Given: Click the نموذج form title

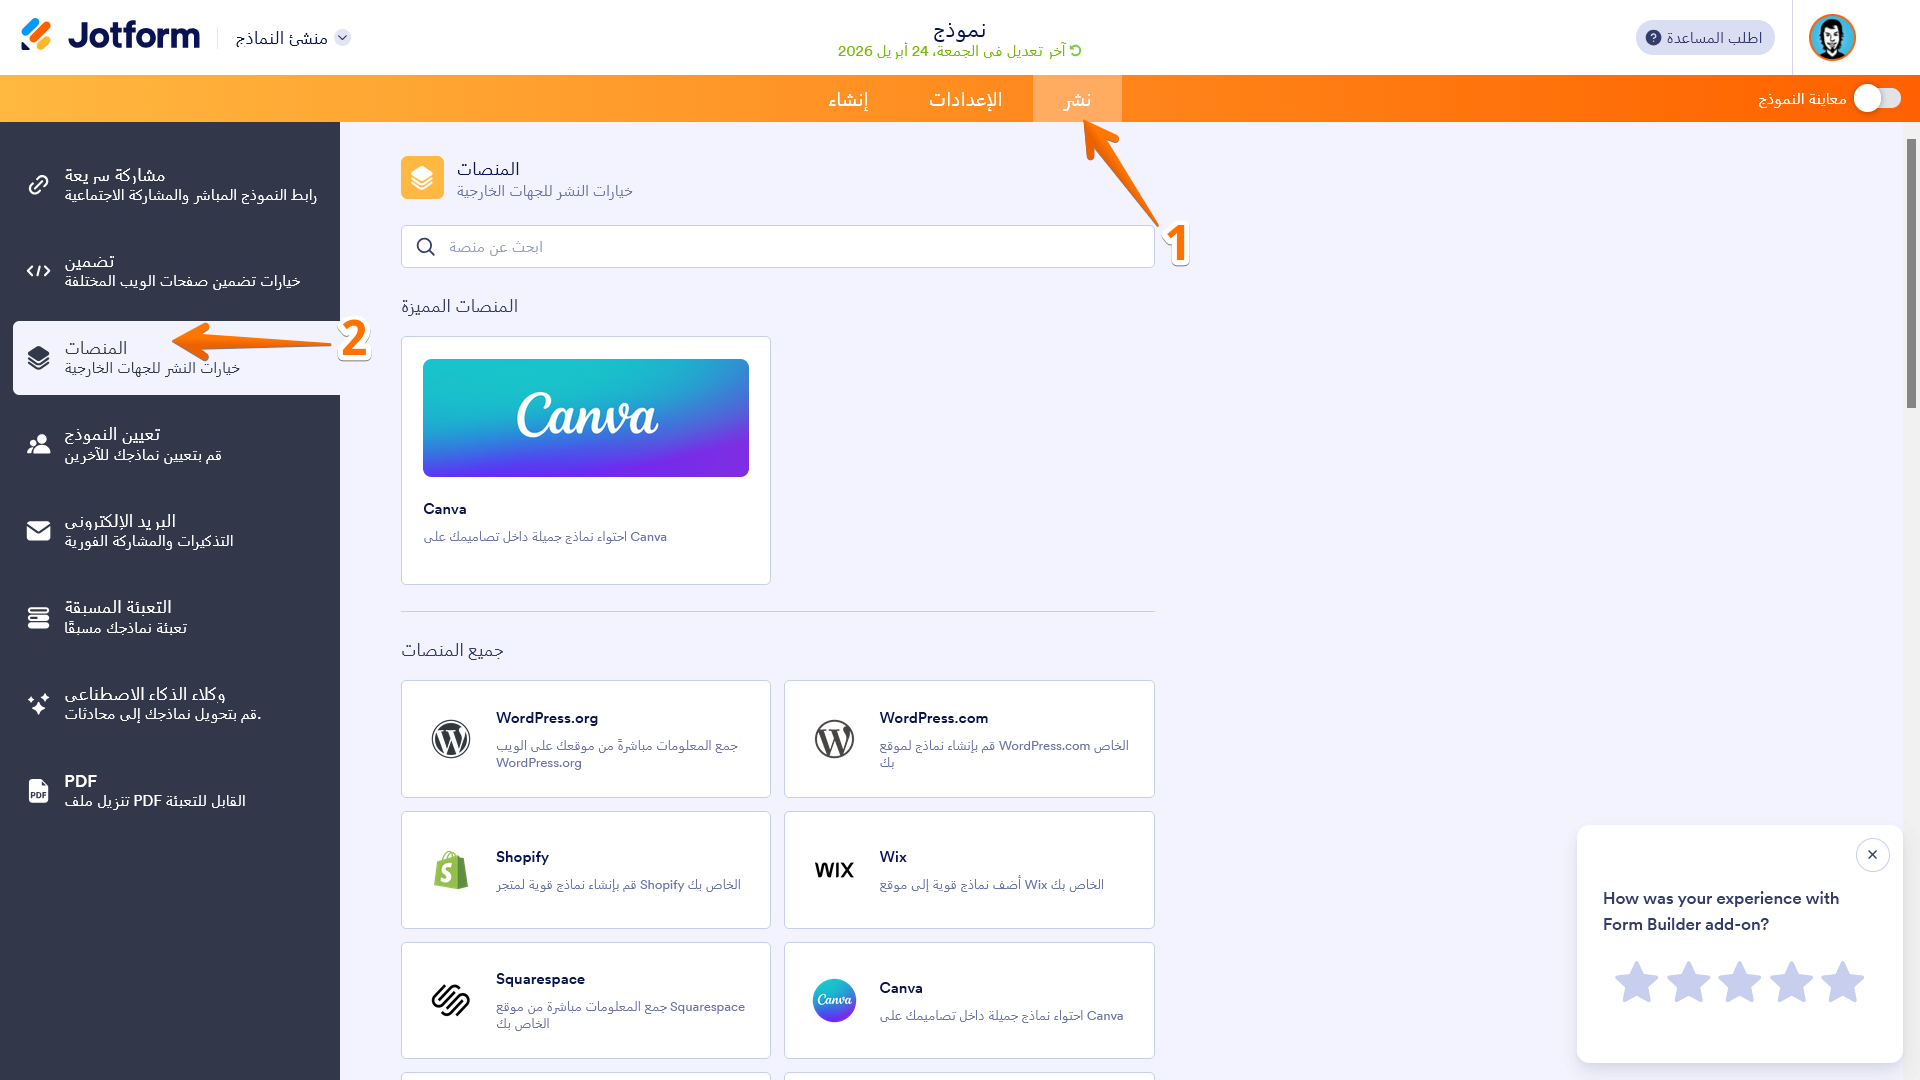Looking at the screenshot, I should click(960, 29).
